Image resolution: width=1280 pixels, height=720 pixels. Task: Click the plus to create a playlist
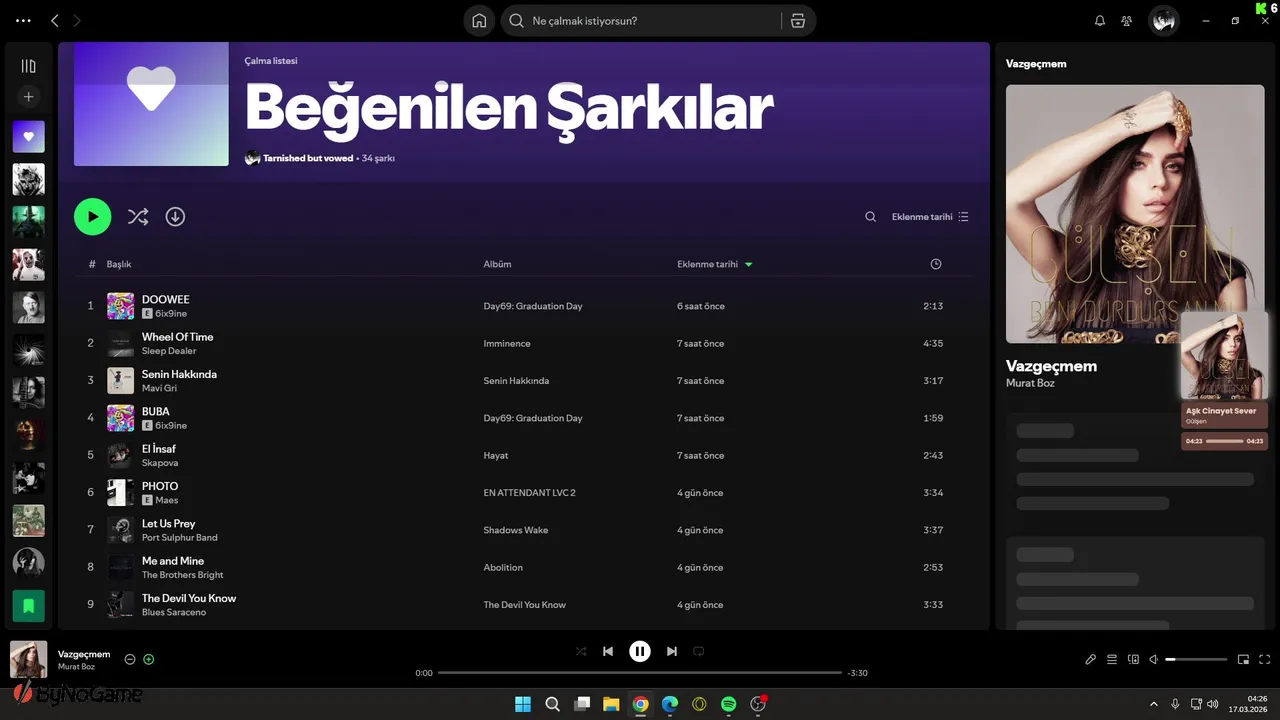(x=28, y=97)
